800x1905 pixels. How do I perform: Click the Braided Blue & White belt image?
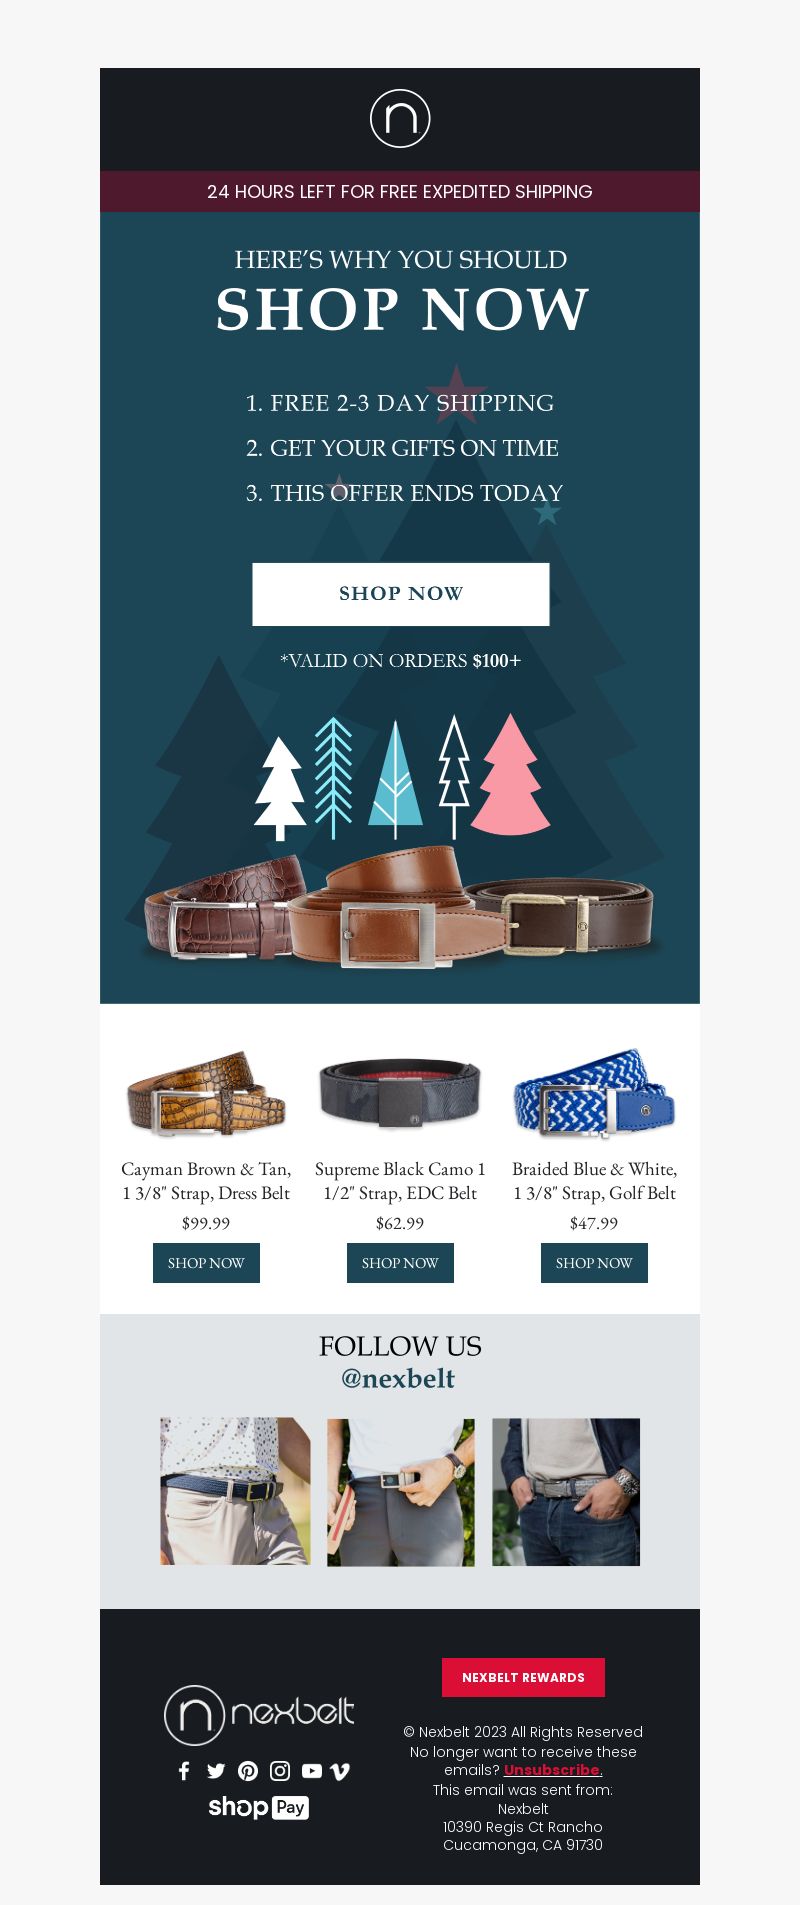pos(594,1093)
